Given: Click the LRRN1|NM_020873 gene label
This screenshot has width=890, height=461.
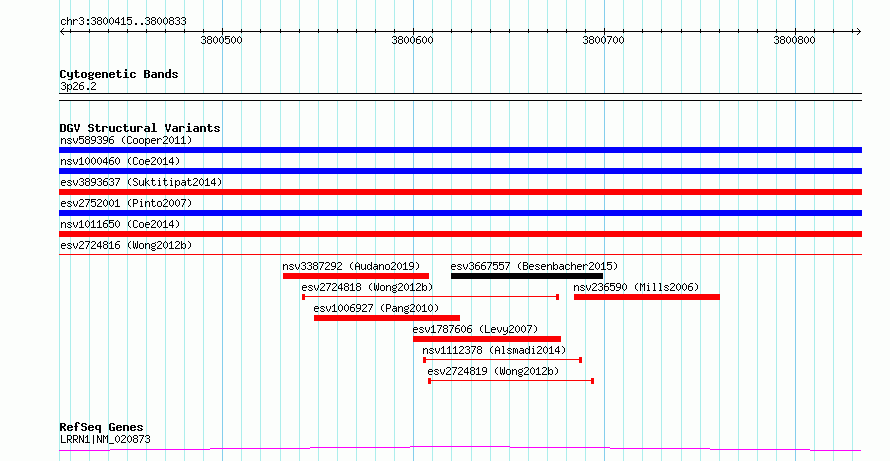Looking at the screenshot, I should pyautogui.click(x=105, y=439).
